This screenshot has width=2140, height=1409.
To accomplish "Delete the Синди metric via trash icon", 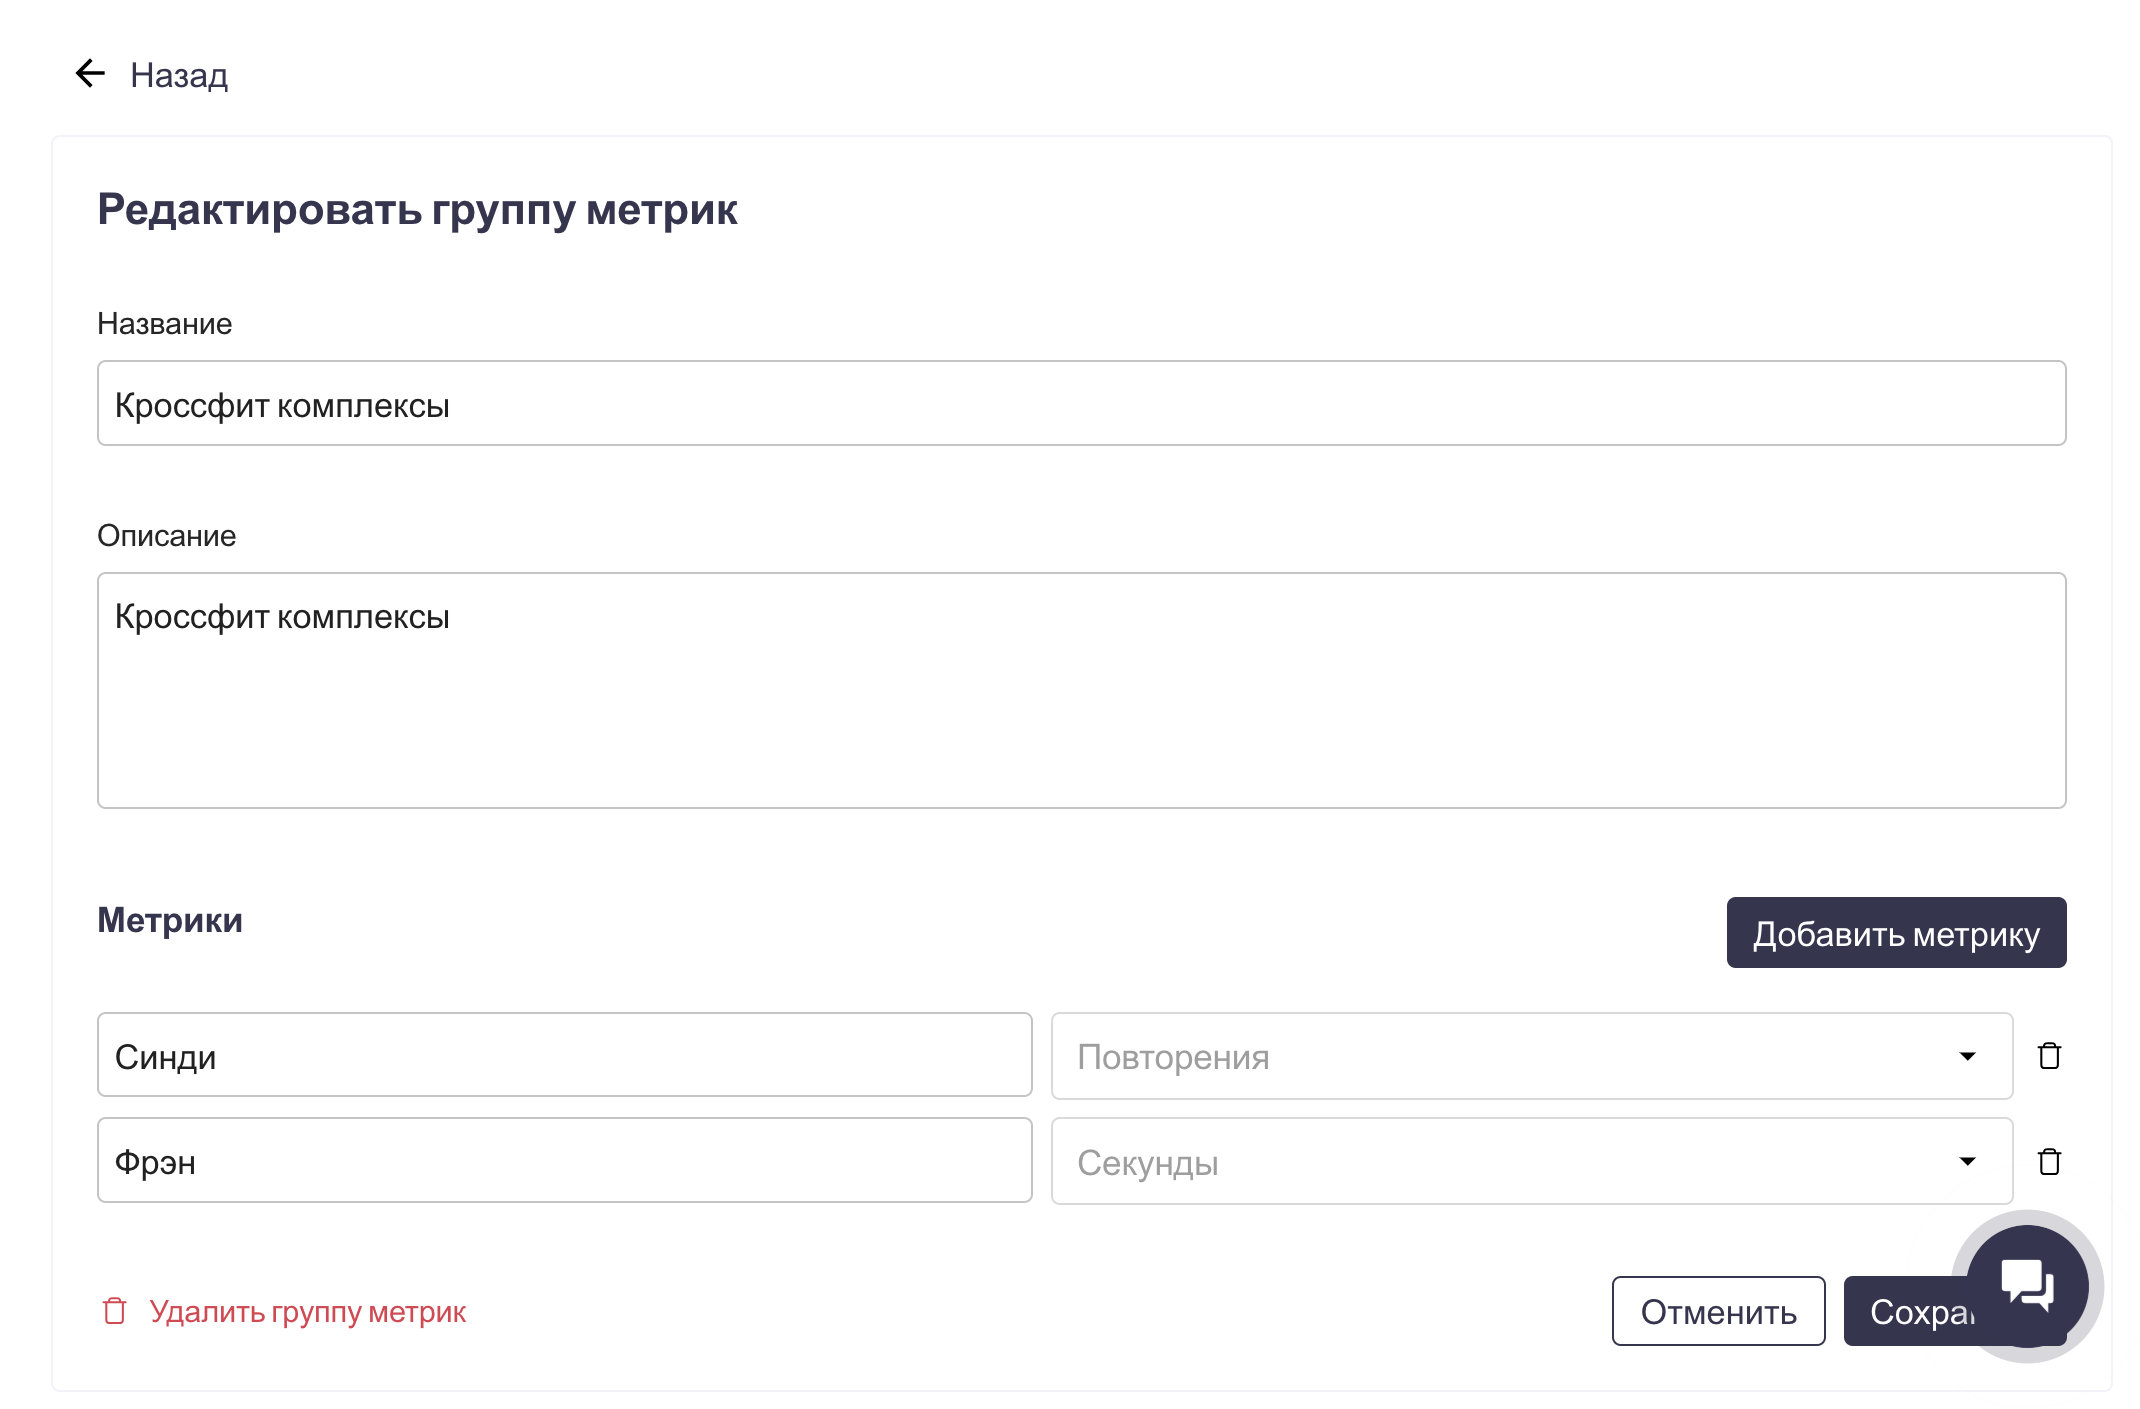I will click(x=2049, y=1056).
